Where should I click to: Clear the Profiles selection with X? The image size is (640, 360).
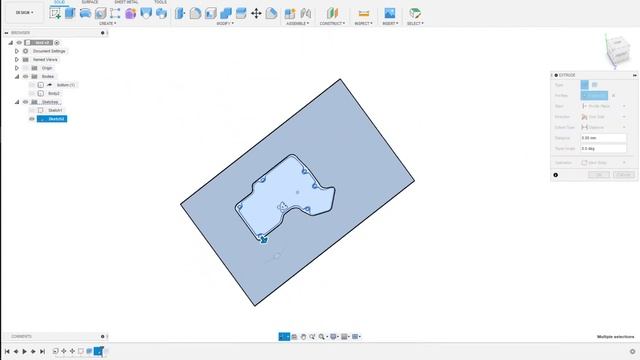(613, 96)
